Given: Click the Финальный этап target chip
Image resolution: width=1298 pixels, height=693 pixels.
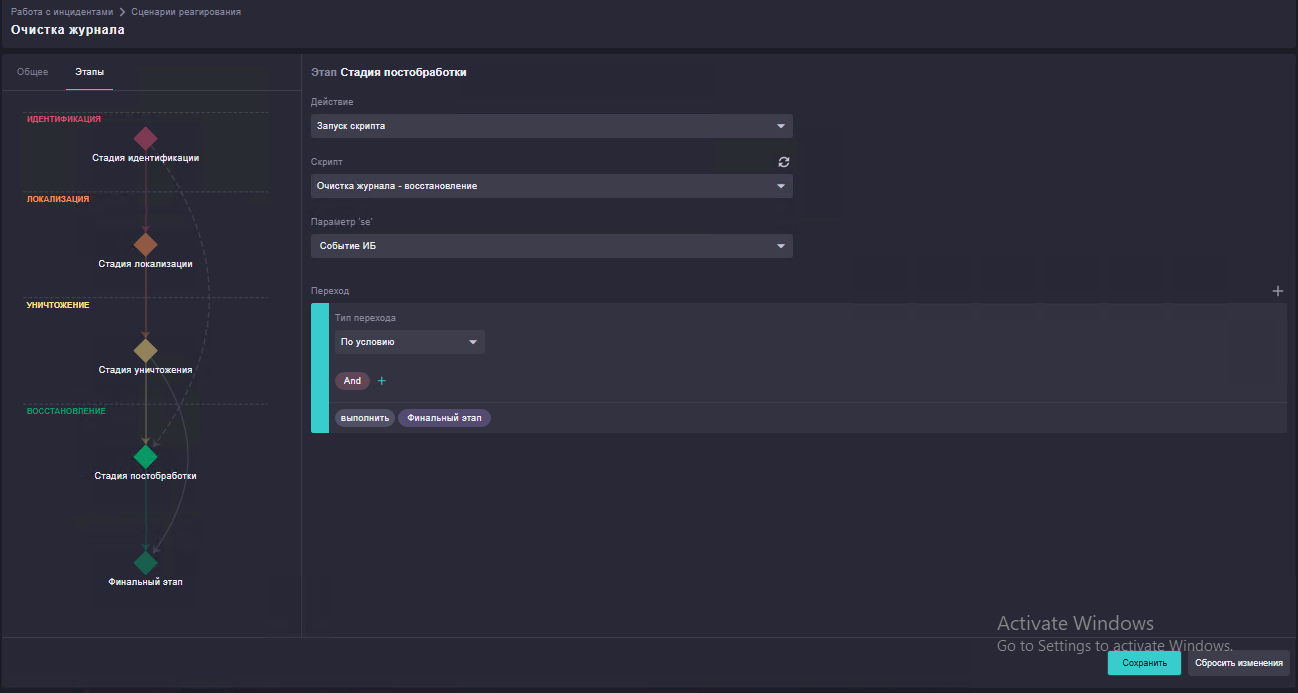Looking at the screenshot, I should tap(444, 418).
